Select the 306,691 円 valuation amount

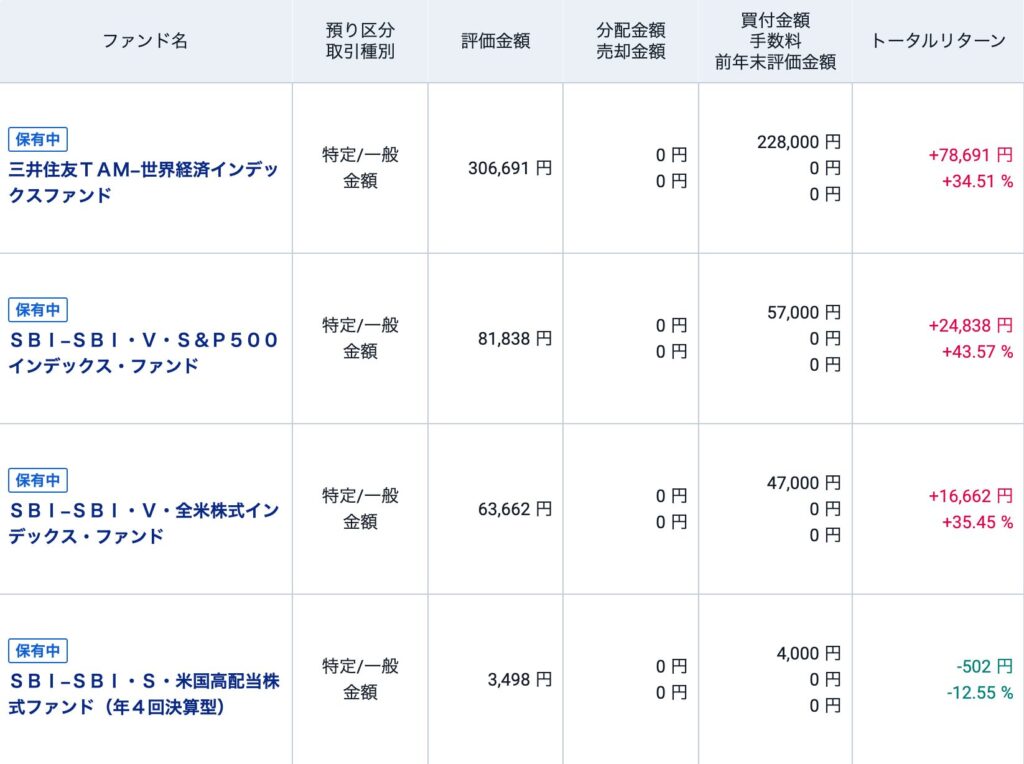[x=509, y=168]
